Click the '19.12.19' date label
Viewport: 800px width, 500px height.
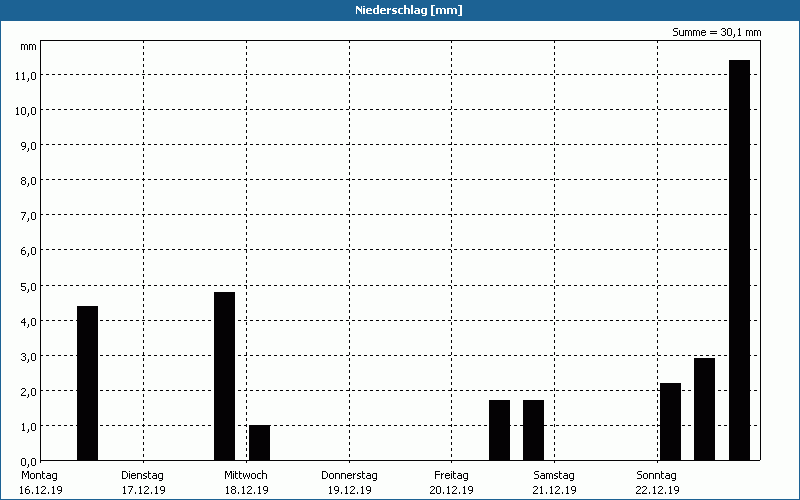pyautogui.click(x=349, y=490)
